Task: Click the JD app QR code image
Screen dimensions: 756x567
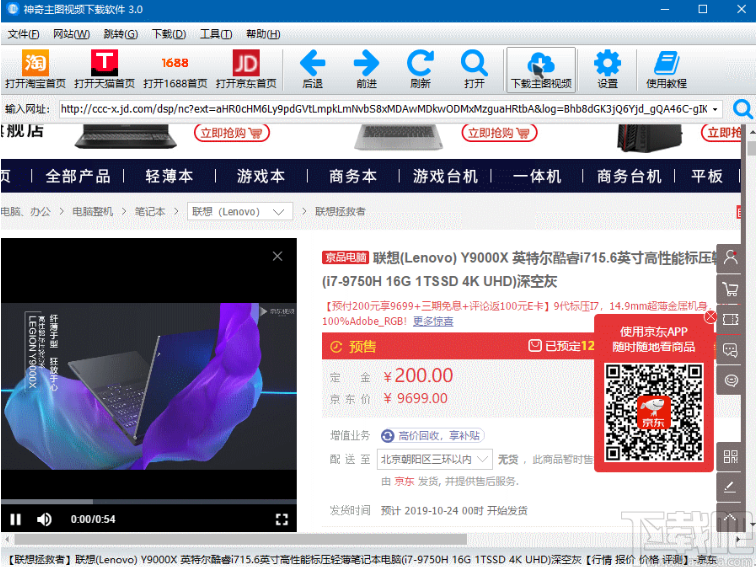Action: tap(654, 413)
